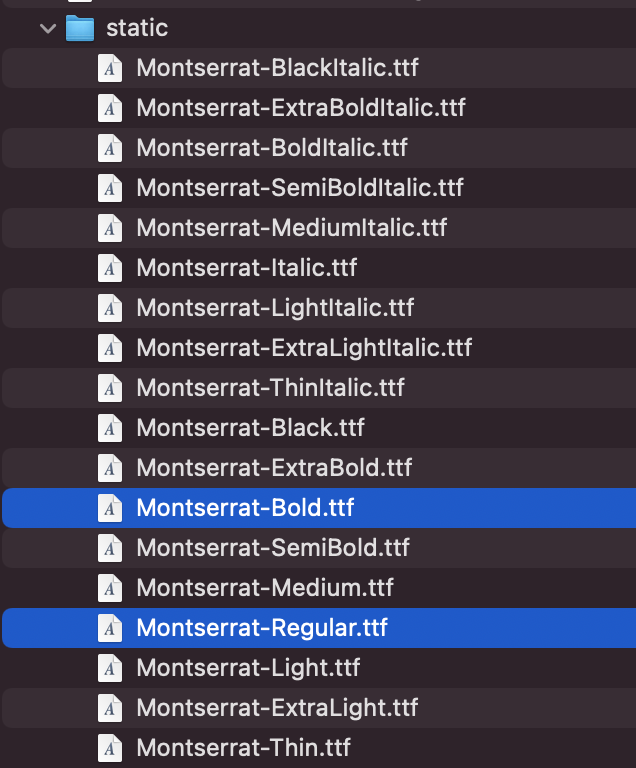
Task: Click the Montserrat-Italic.ttf file icon
Action: click(110, 268)
